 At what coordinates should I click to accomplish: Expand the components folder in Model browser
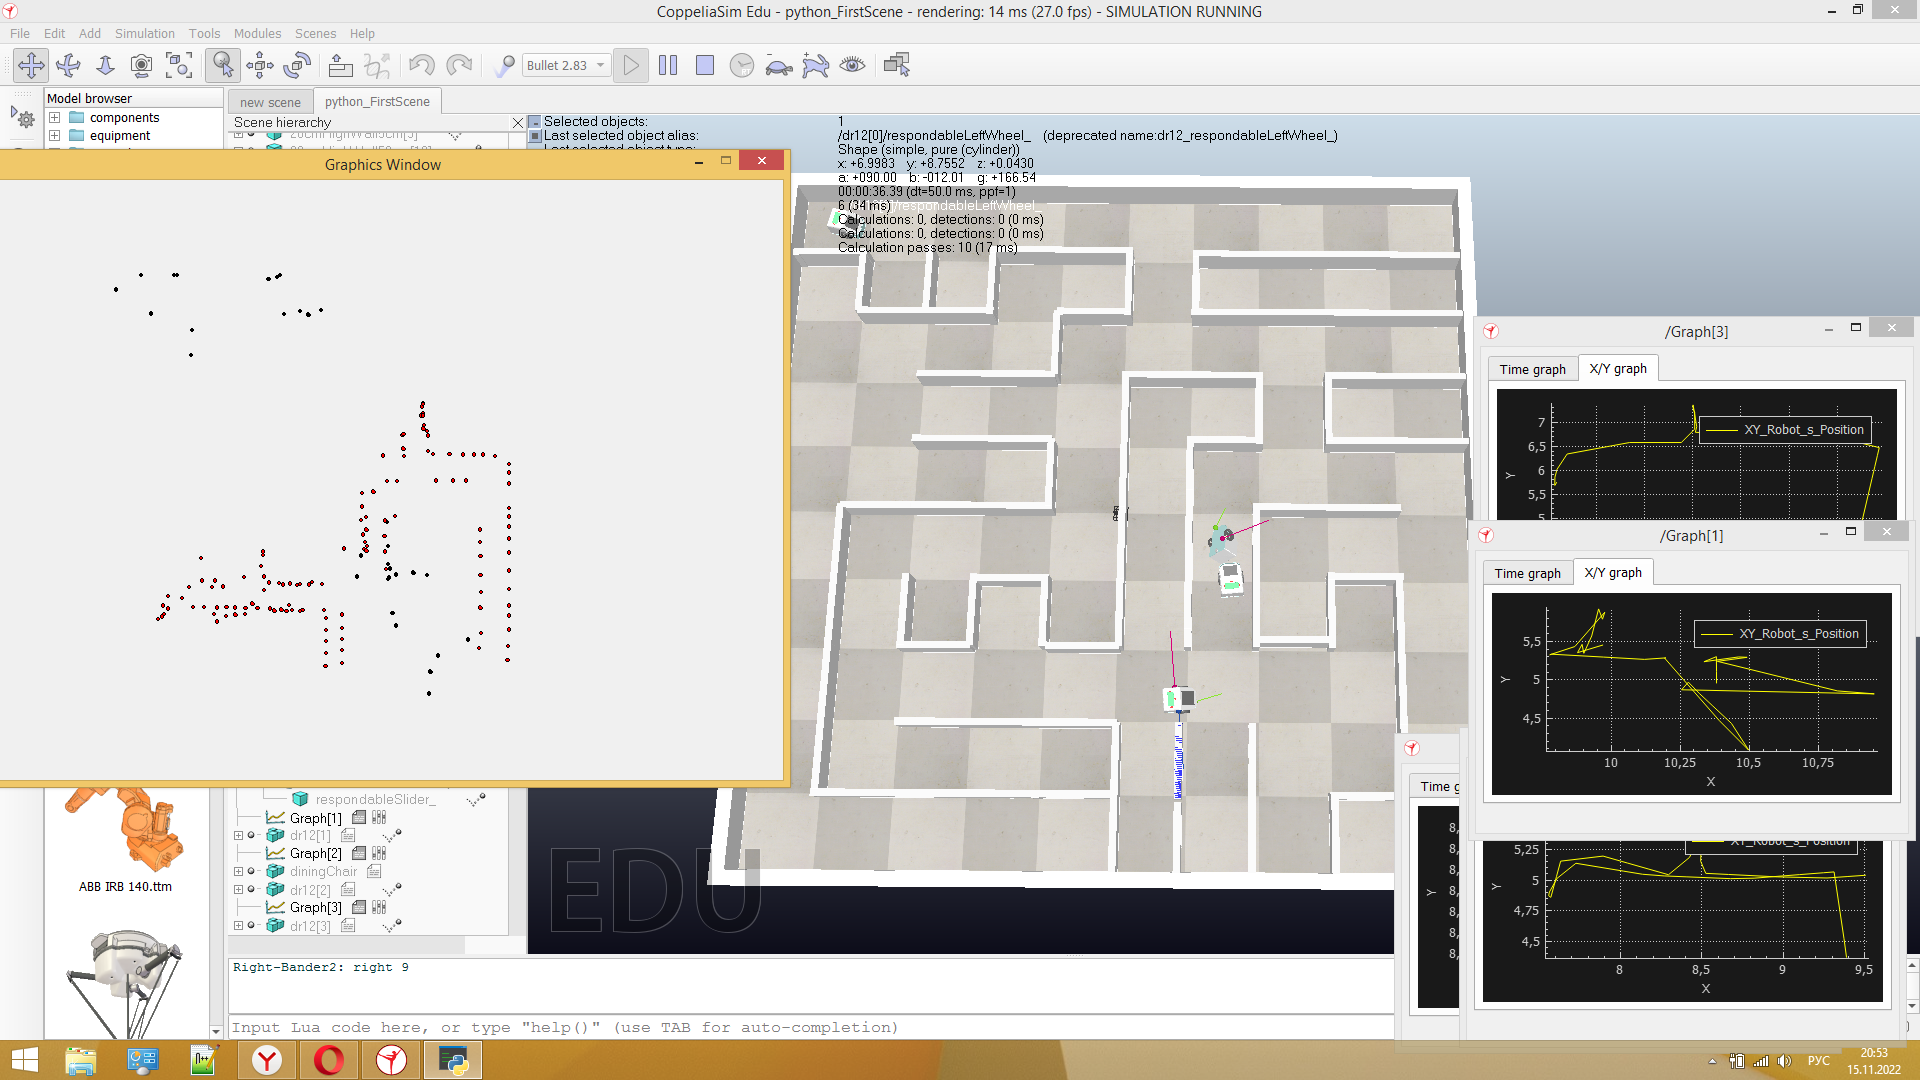click(x=55, y=118)
